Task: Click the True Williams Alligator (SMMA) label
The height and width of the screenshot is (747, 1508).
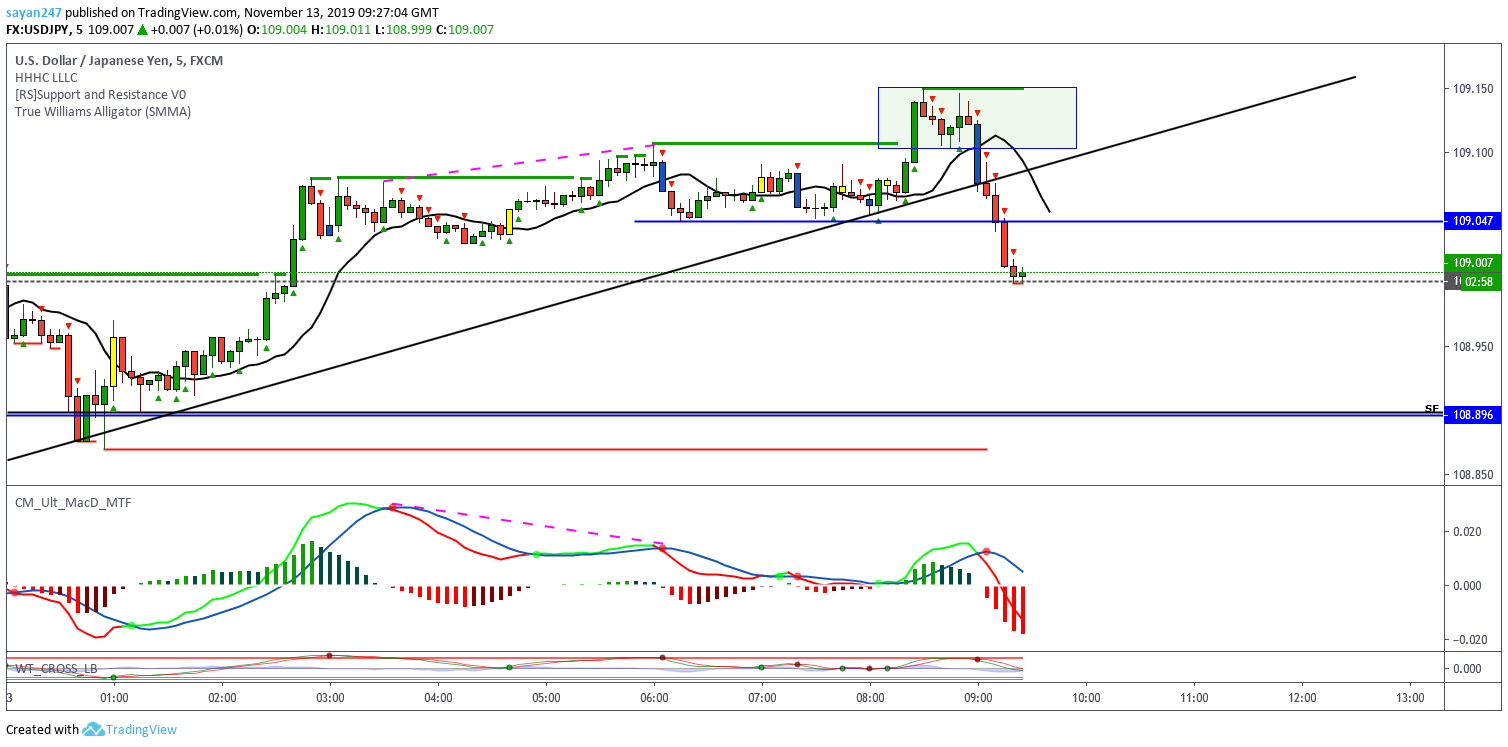Action: (x=102, y=111)
